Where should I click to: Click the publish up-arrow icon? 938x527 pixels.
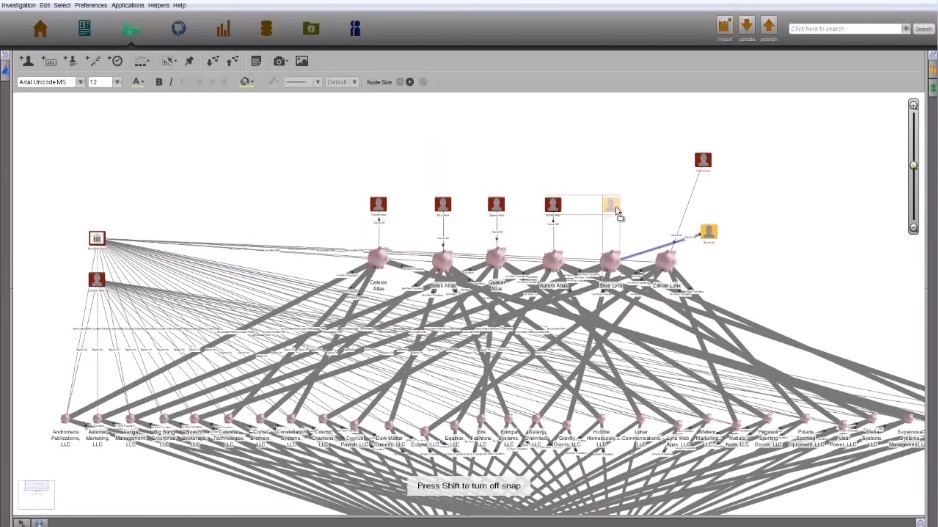769,25
